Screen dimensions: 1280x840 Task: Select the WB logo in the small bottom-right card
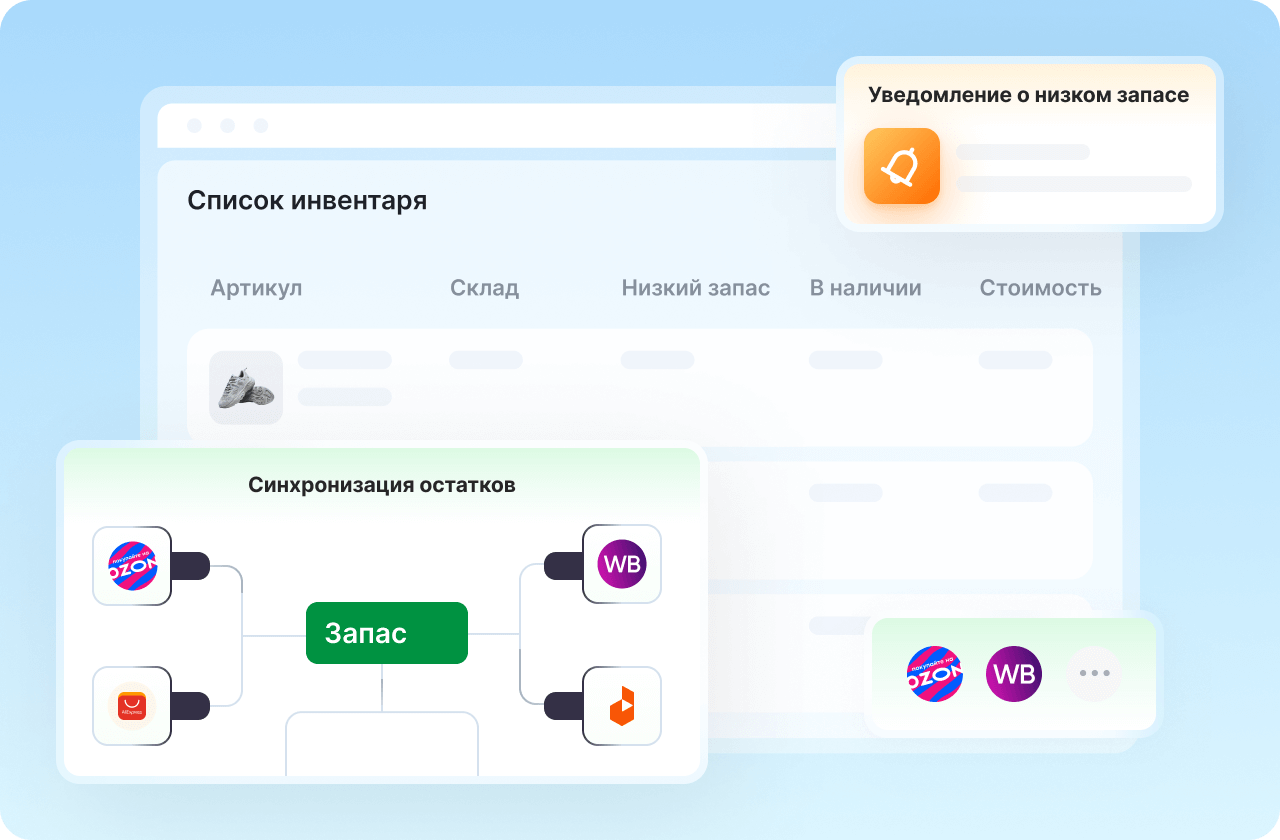(x=1014, y=674)
